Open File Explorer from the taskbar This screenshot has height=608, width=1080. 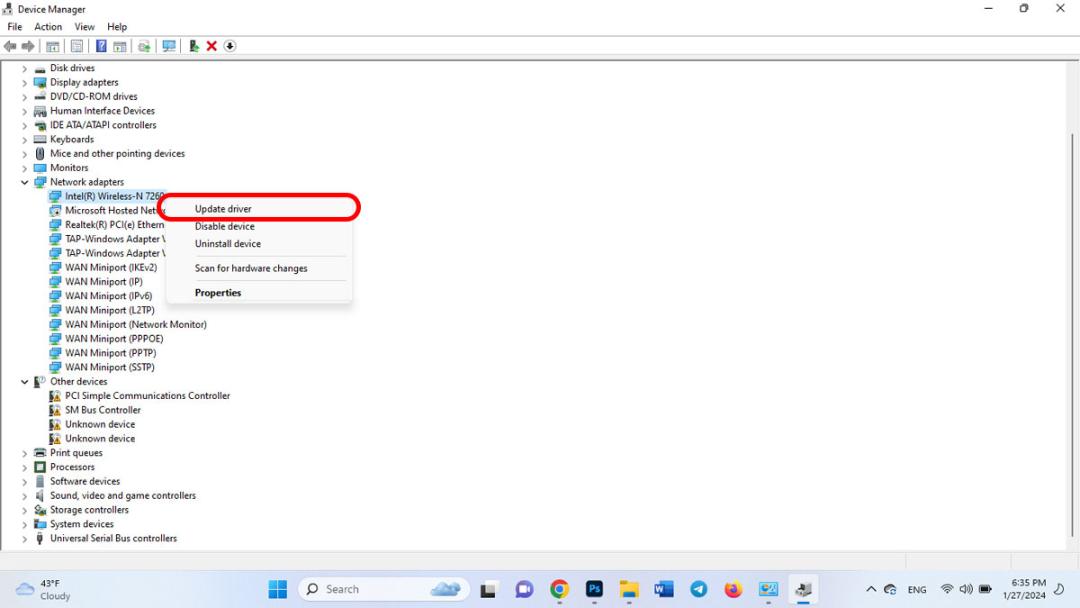tap(629, 589)
